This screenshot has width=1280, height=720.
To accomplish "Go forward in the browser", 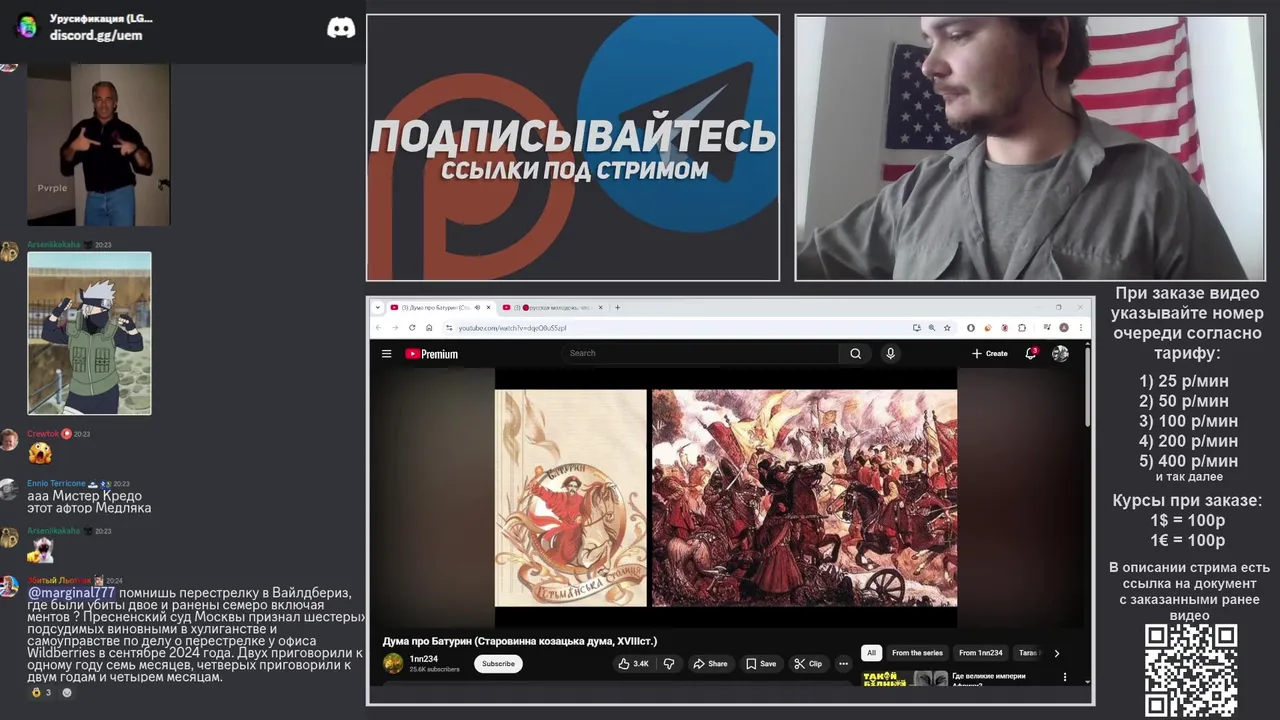I will click(x=394, y=327).
